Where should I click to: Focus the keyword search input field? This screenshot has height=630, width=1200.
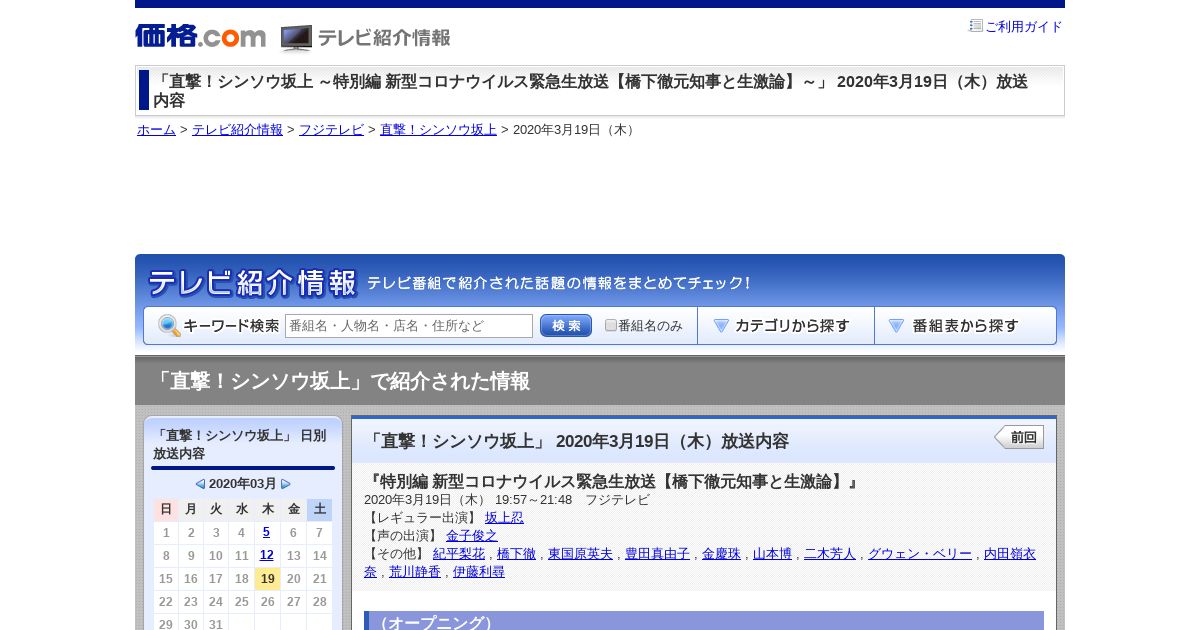409,326
